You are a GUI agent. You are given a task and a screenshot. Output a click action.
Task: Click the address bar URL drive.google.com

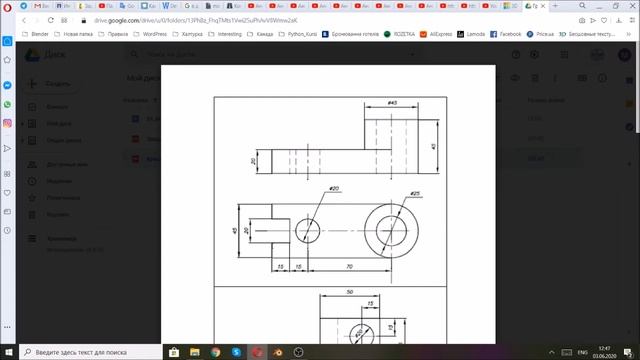(x=196, y=20)
